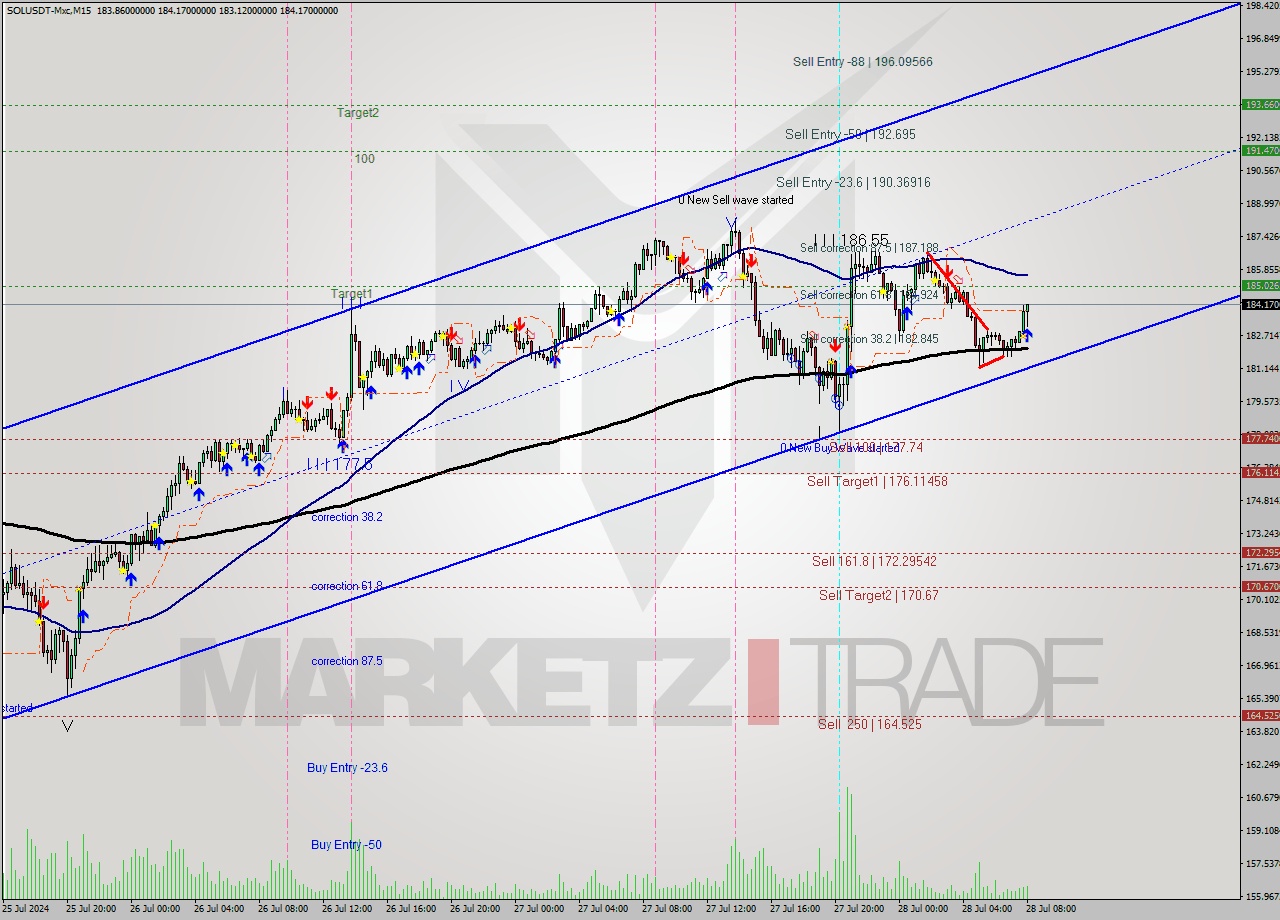This screenshot has width=1280, height=920.
Task: Click the '27 Jul 20:00' time axis label
Action: 861,909
